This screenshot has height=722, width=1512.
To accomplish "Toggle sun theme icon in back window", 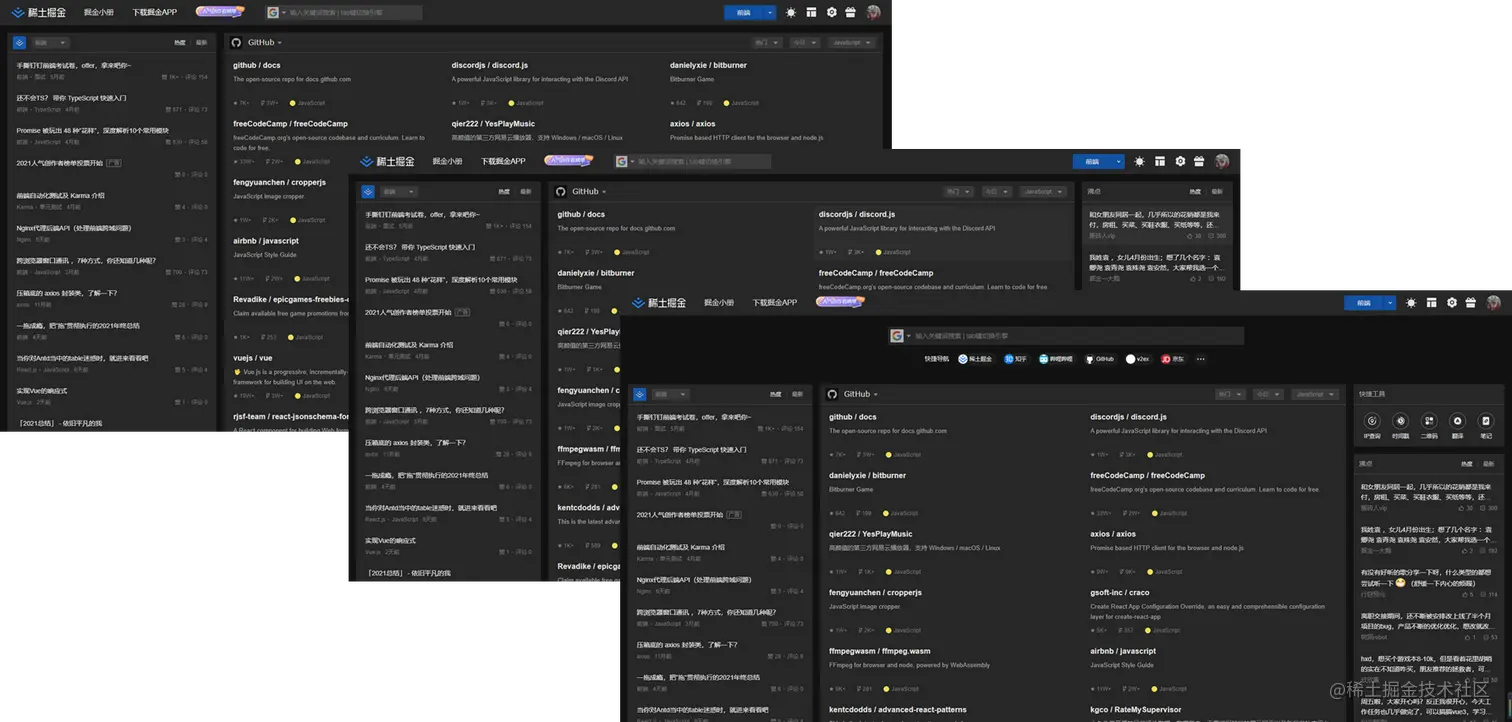I will tap(791, 12).
